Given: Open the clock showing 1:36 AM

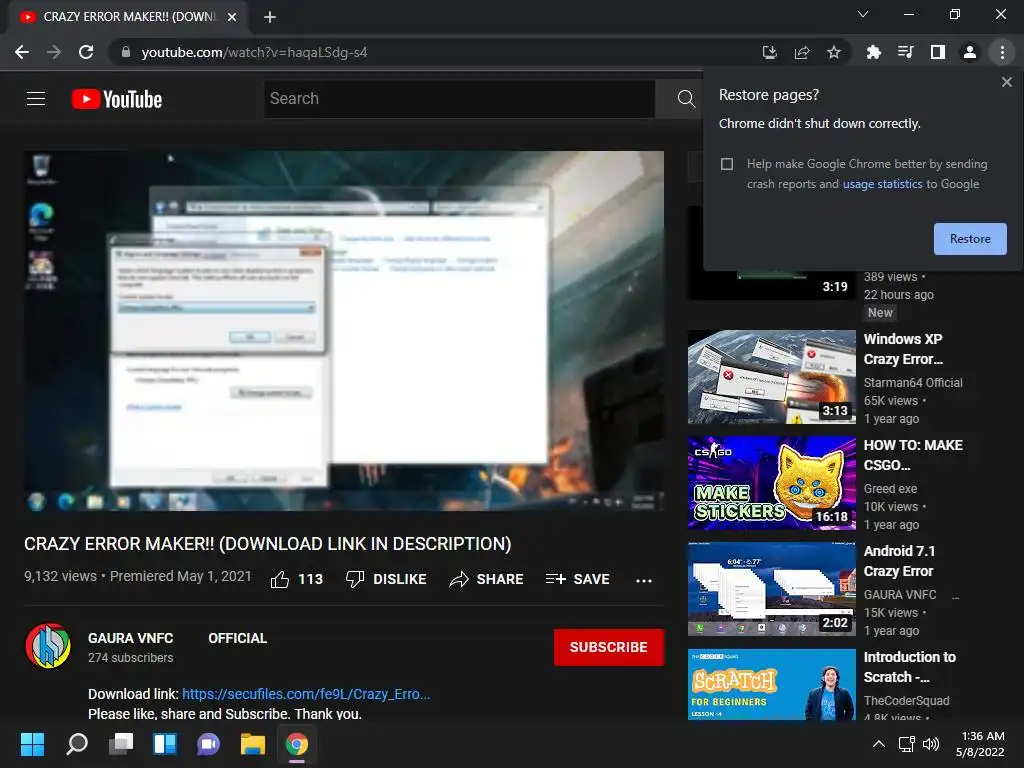Looking at the screenshot, I should [x=981, y=744].
